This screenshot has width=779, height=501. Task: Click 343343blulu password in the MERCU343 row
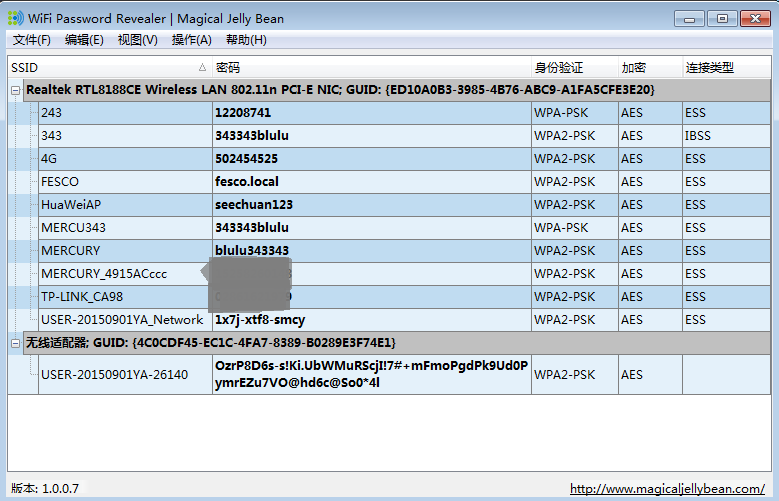click(252, 228)
